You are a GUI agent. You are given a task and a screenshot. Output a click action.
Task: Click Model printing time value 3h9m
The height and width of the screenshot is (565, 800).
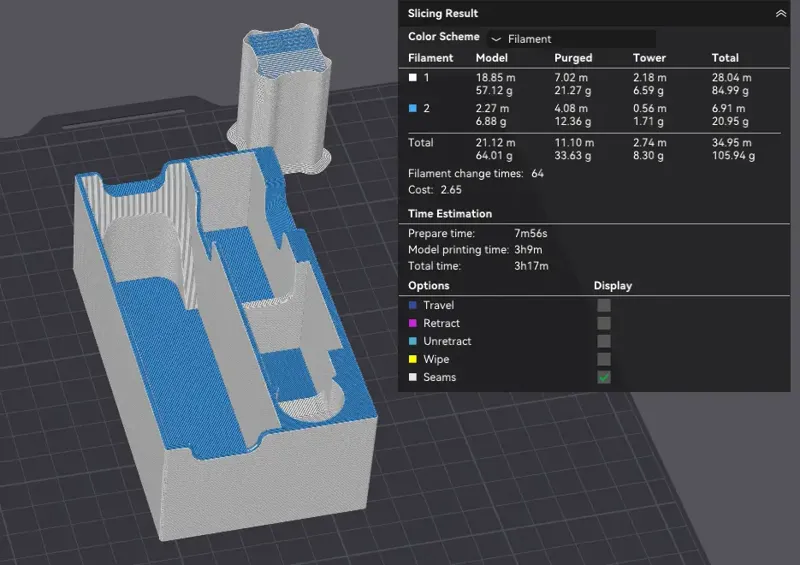[x=528, y=250]
